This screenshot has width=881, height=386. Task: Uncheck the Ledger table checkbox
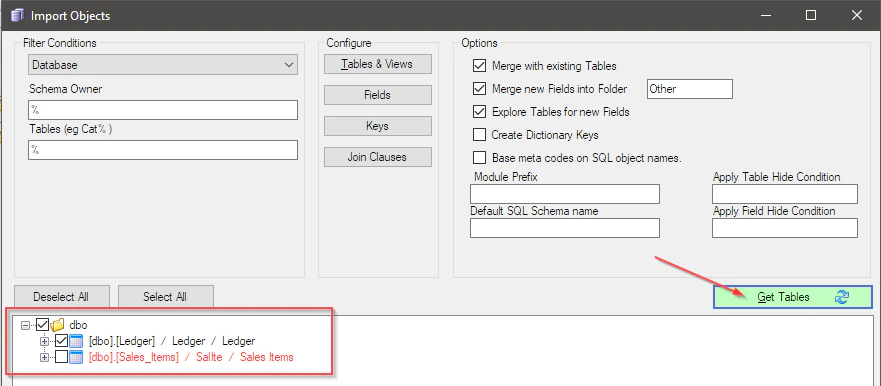point(61,341)
